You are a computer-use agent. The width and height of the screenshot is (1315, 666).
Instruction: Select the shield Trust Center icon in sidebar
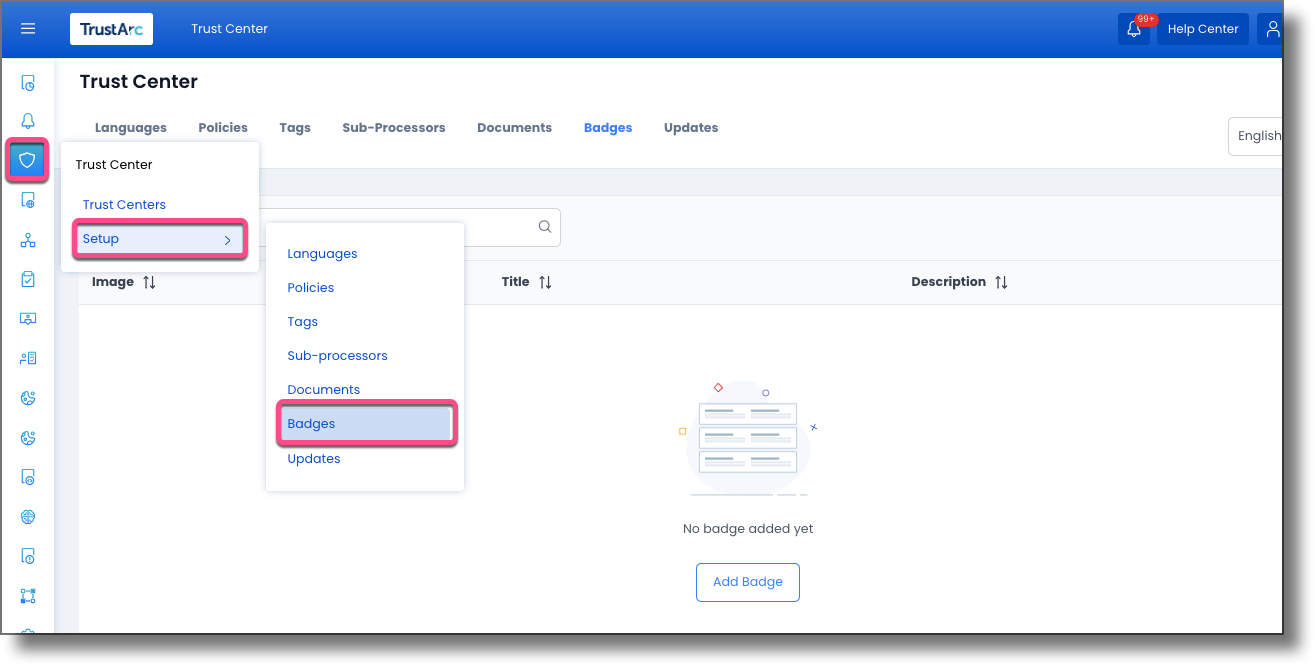click(27, 160)
